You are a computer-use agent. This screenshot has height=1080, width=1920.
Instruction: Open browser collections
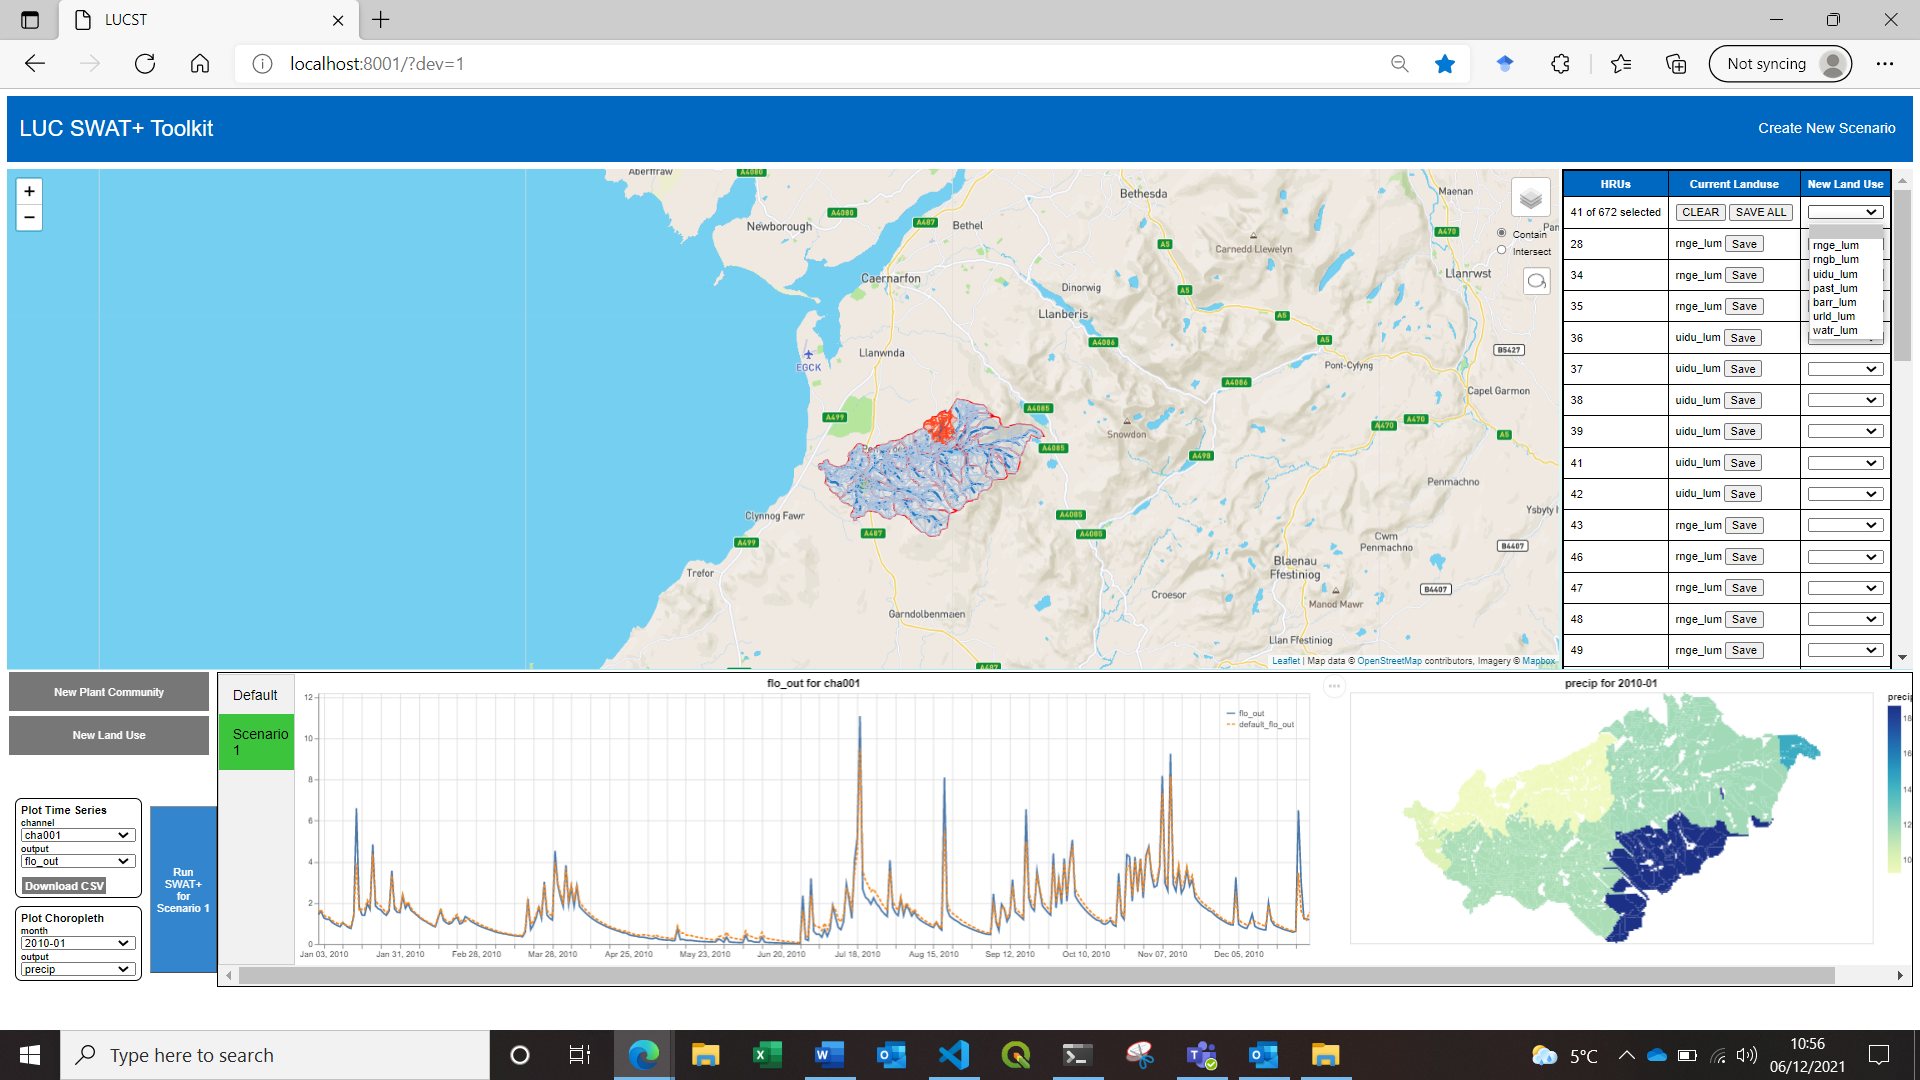click(1676, 64)
